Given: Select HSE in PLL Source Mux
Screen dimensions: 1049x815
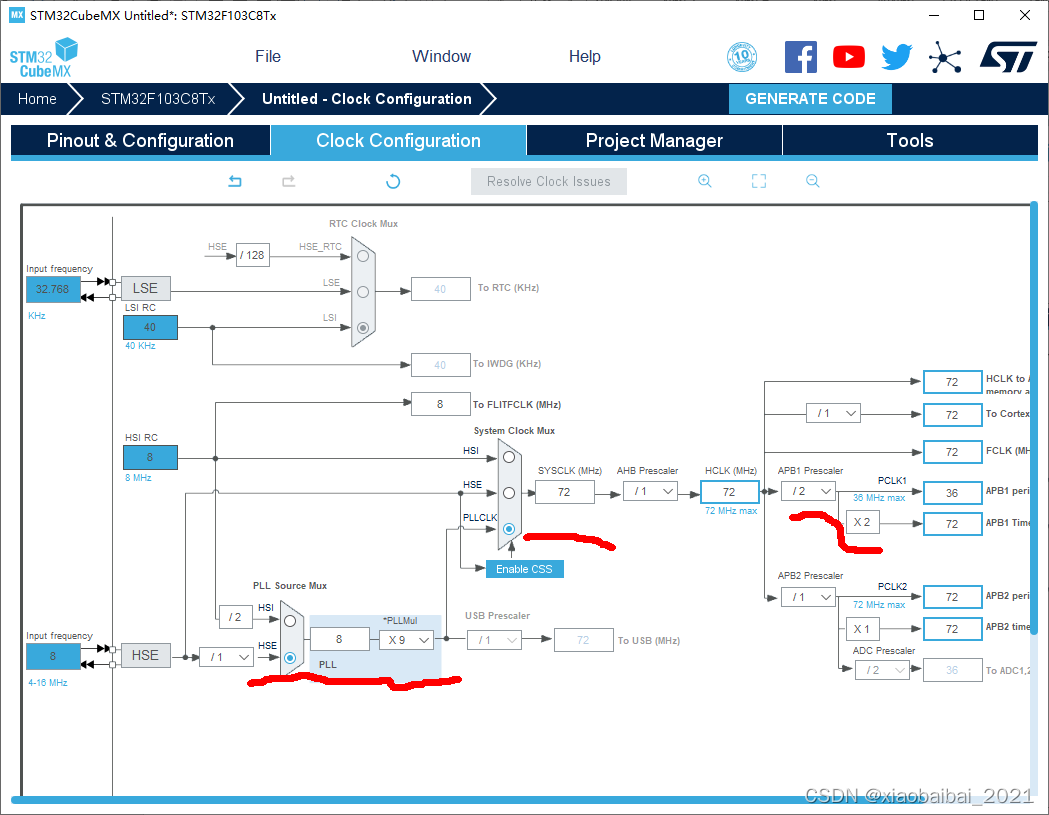Looking at the screenshot, I should (290, 658).
